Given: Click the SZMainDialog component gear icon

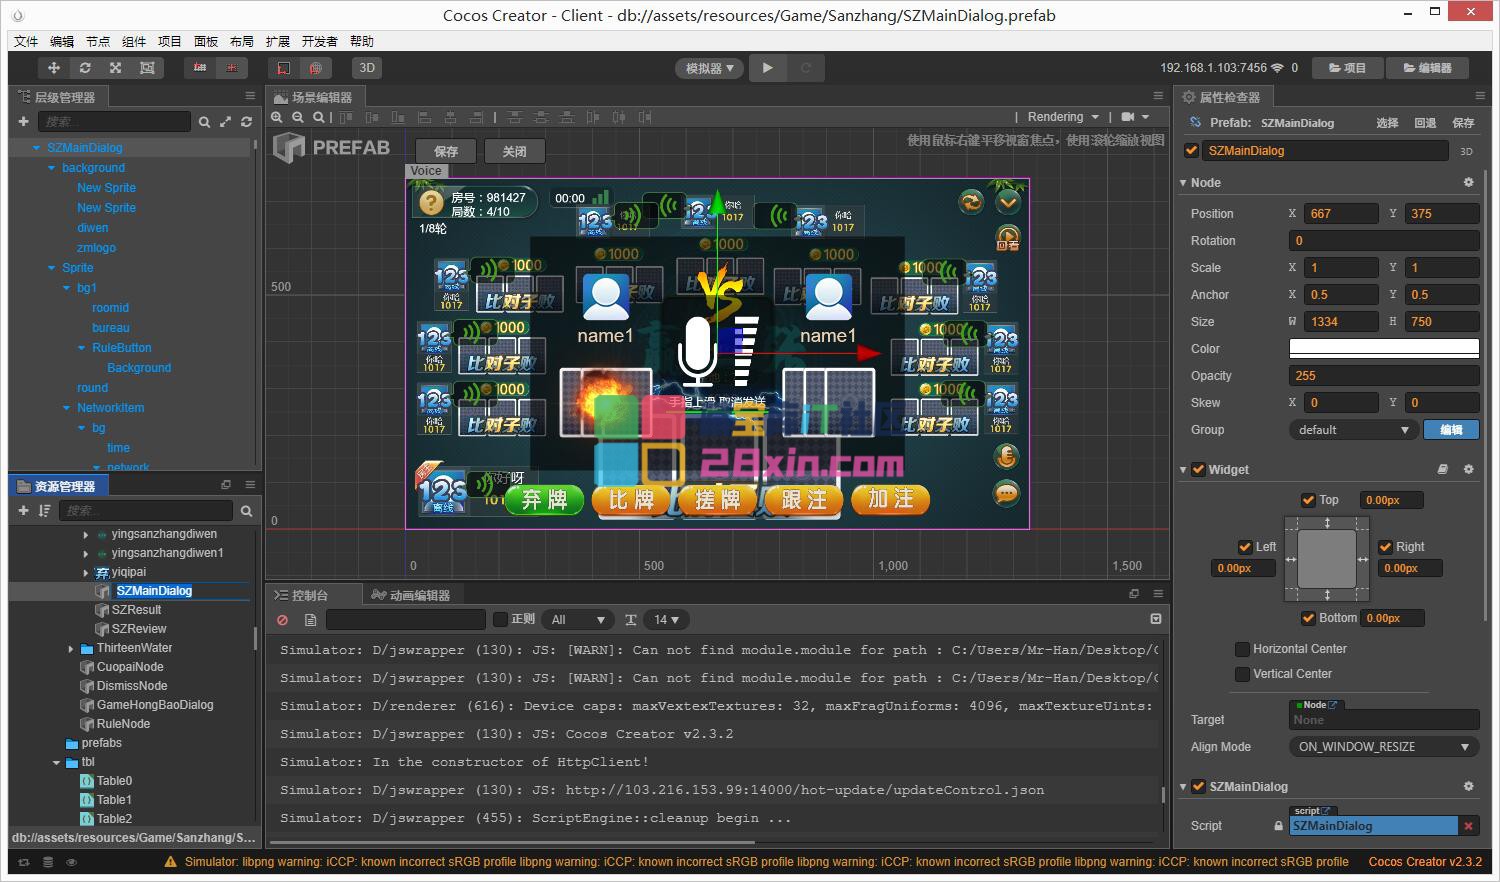Looking at the screenshot, I should click(x=1468, y=787).
